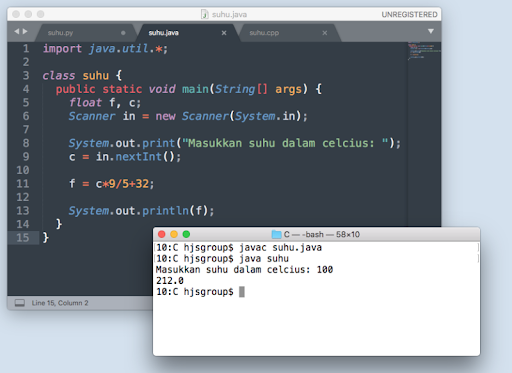This screenshot has width=512, height=373.
Task: Minimize terminal with the yellow button
Action: pos(174,234)
